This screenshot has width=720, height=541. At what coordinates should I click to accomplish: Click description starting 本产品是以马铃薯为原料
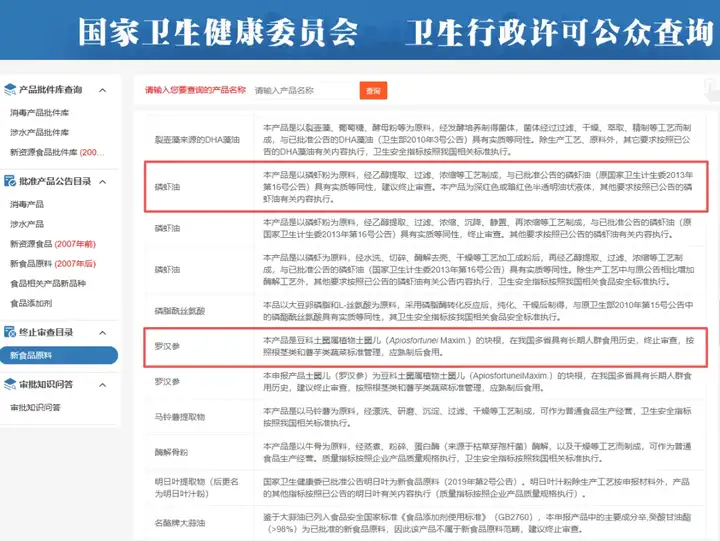(x=477, y=417)
